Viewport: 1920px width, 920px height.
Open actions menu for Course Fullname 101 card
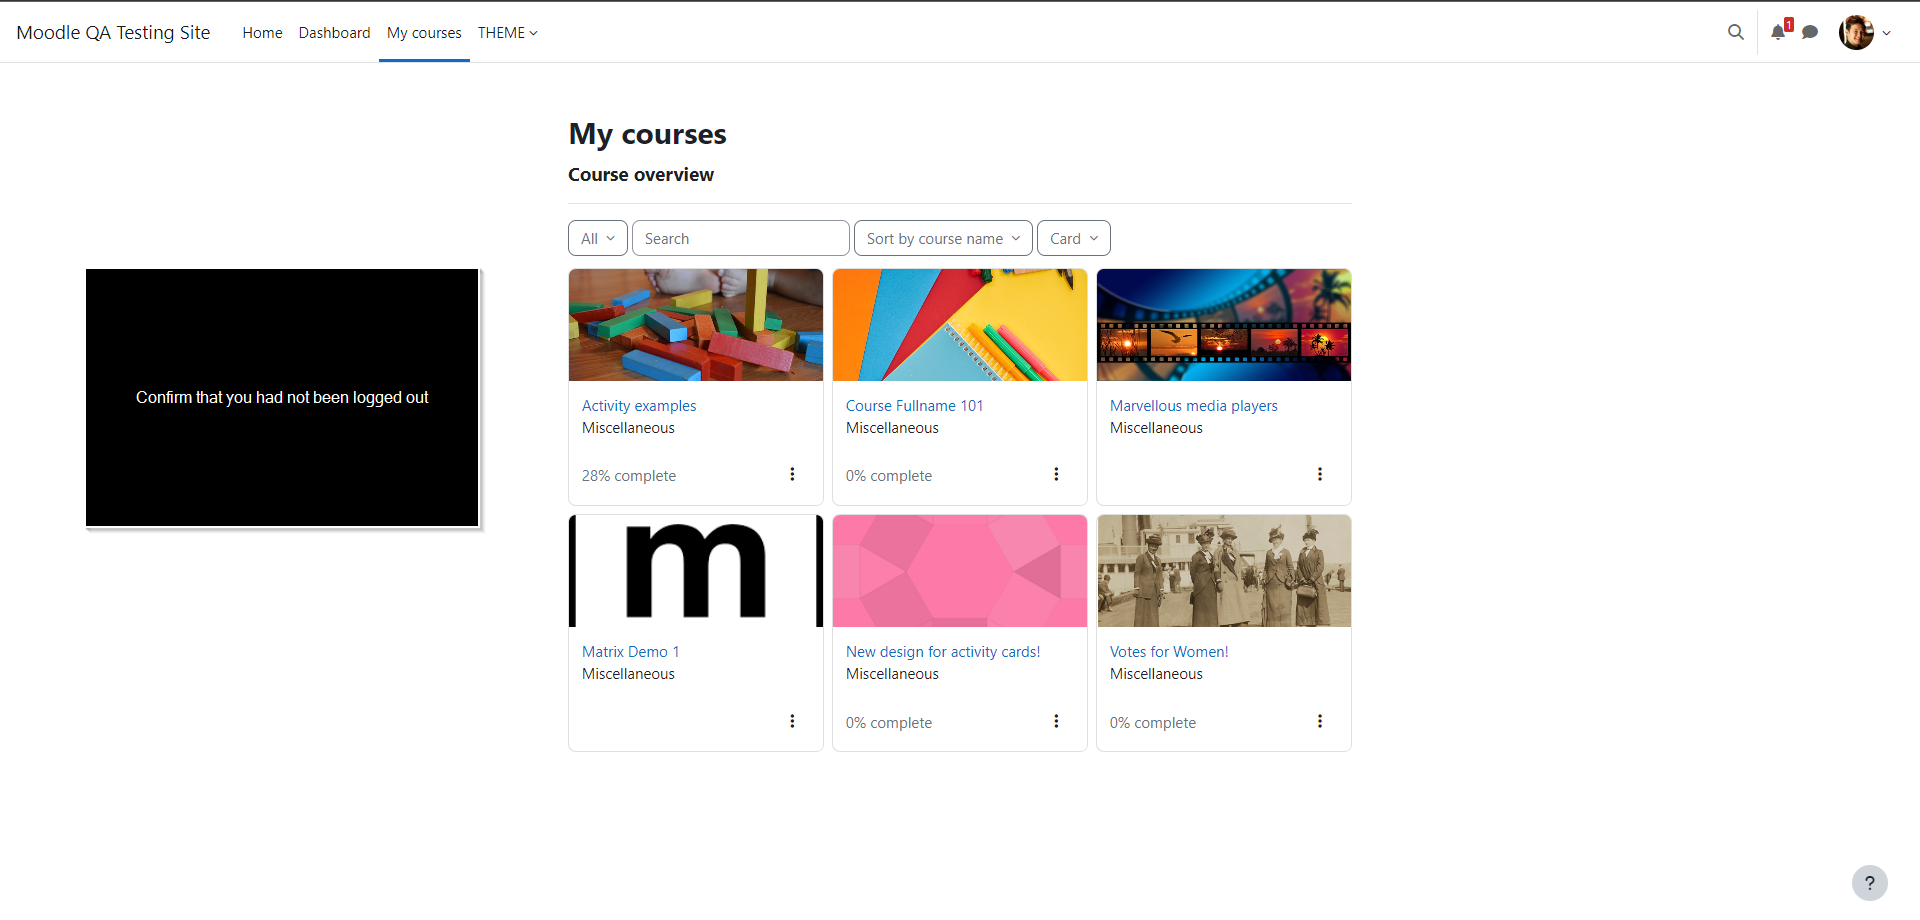pos(1056,474)
